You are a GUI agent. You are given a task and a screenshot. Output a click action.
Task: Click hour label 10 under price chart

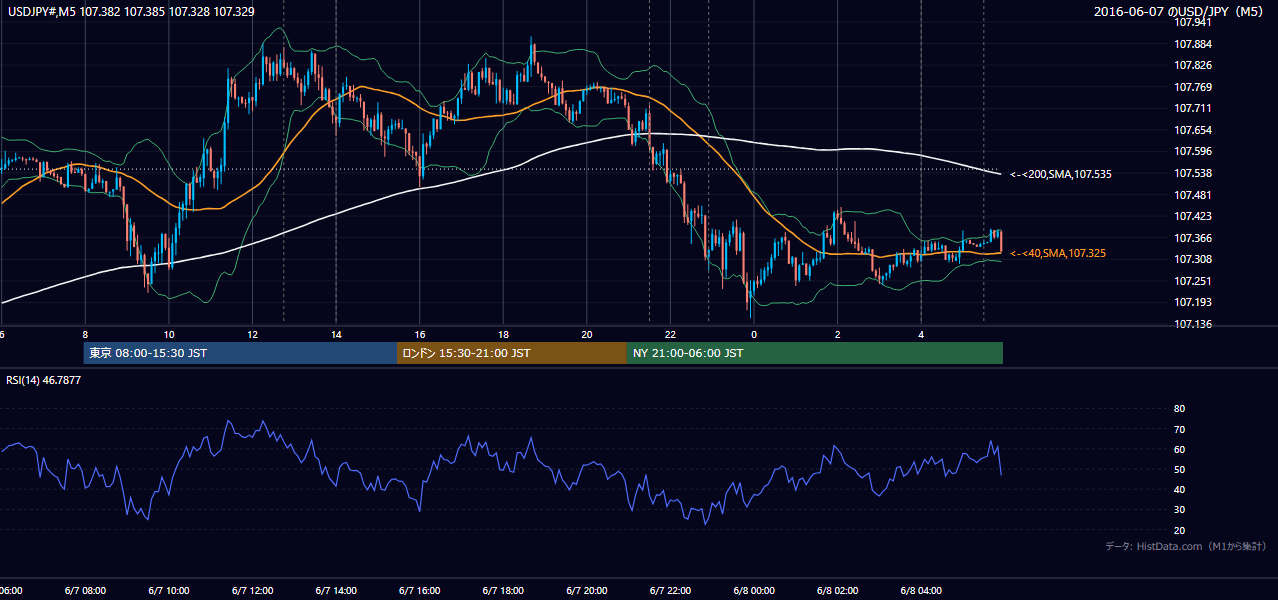coord(169,335)
